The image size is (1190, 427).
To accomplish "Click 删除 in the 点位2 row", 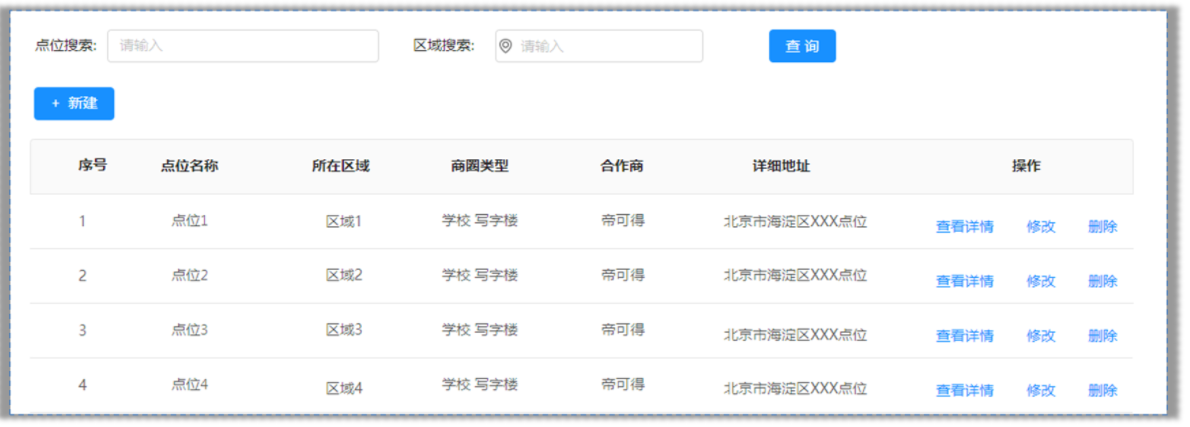I will pyautogui.click(x=1103, y=281).
